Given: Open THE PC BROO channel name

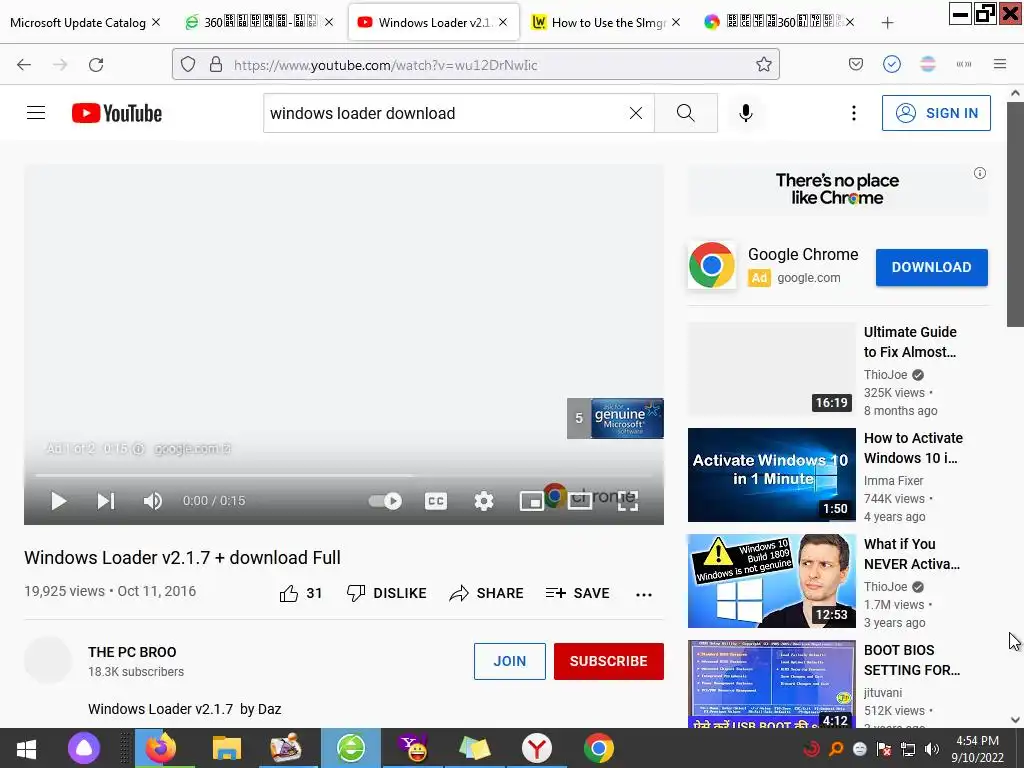Looking at the screenshot, I should 132,652.
